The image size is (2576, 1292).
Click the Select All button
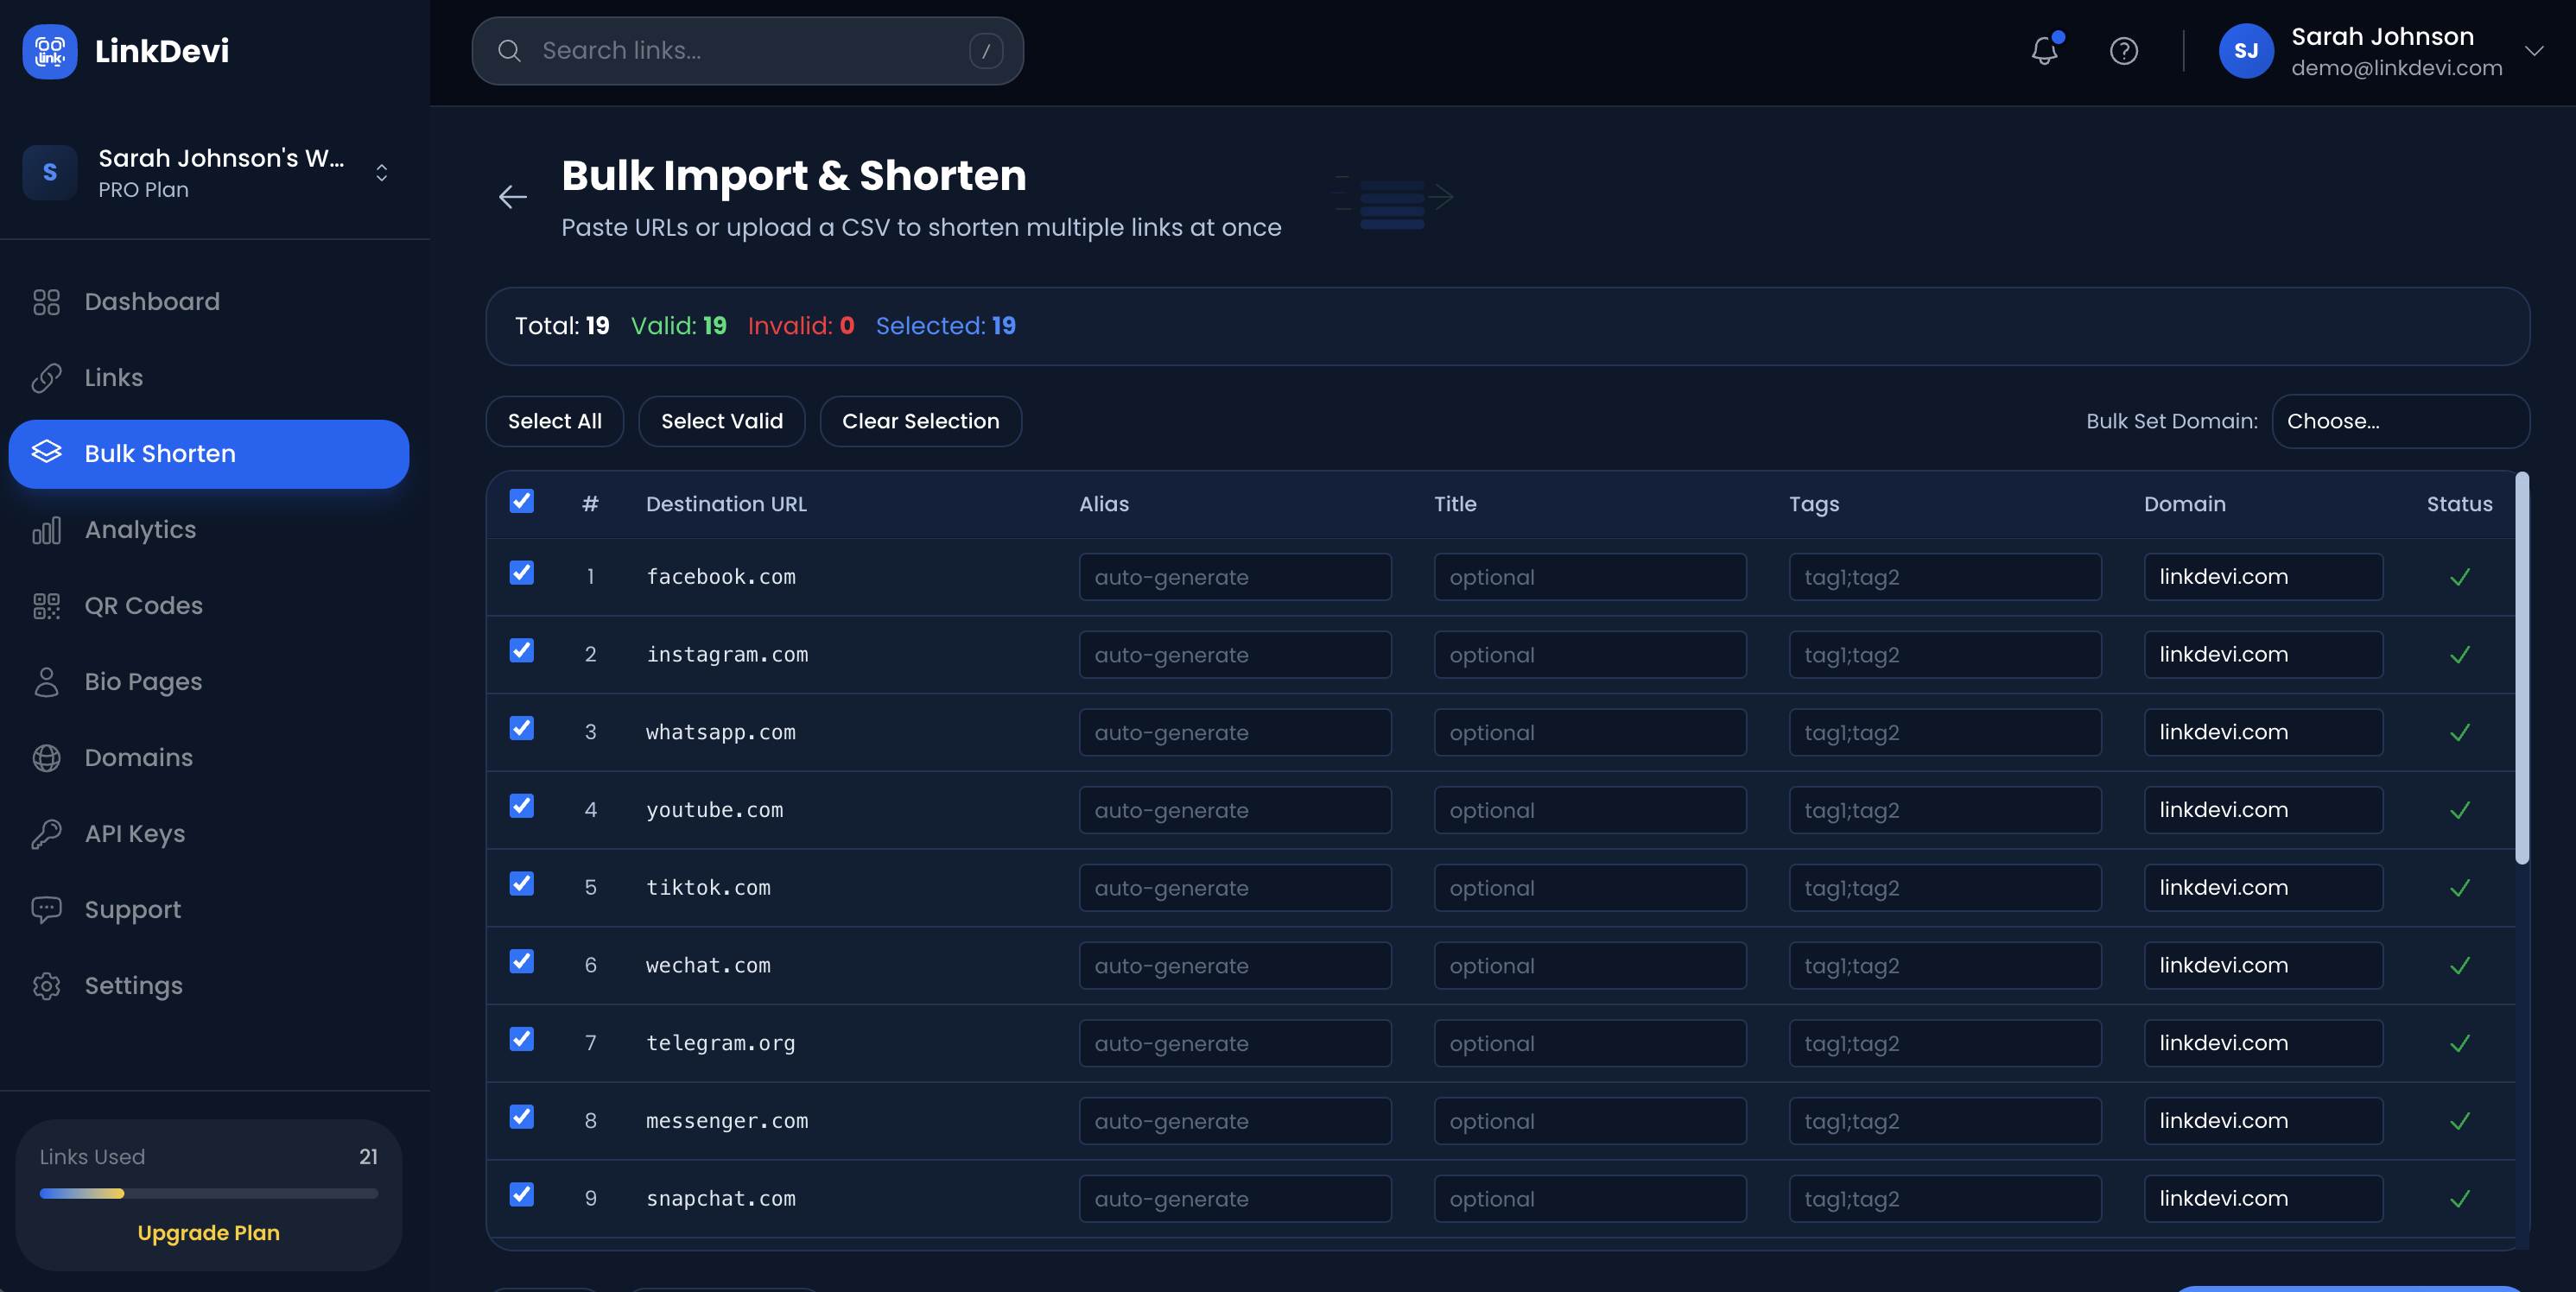coord(555,421)
